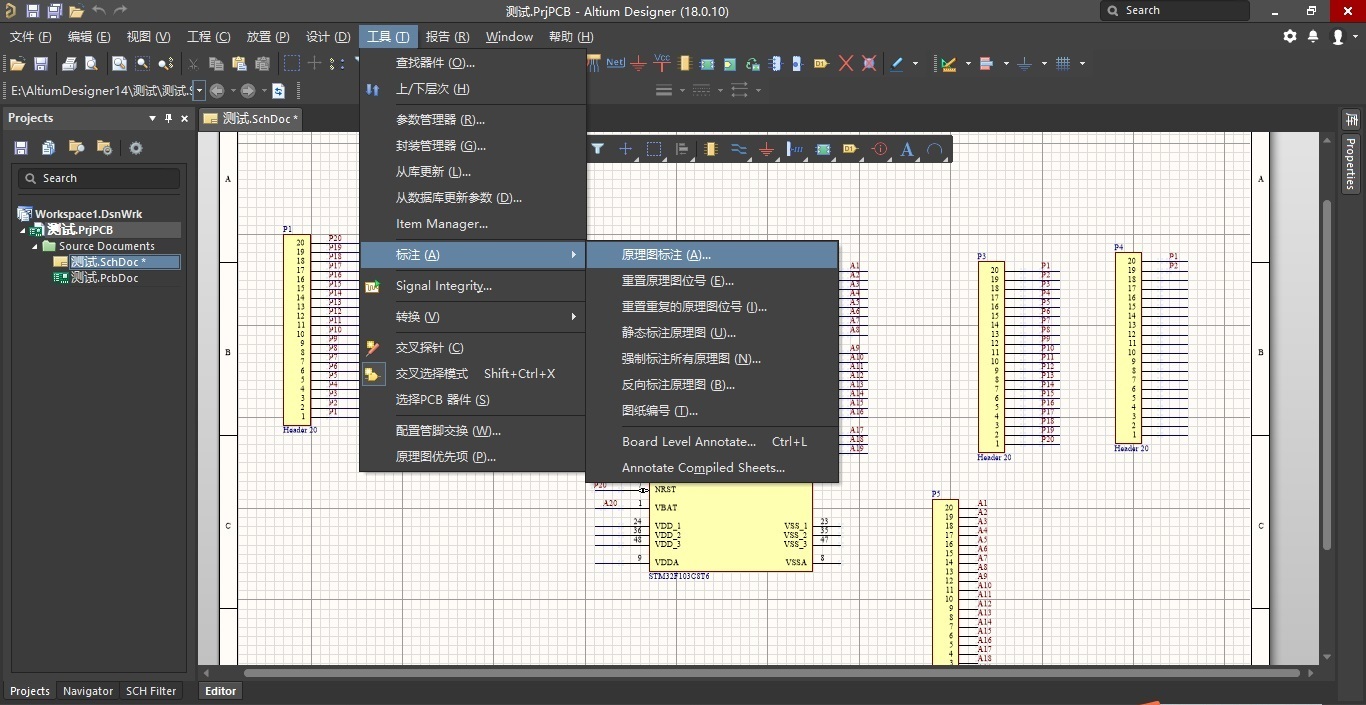This screenshot has height=705, width=1366.
Task: Click the Projects panel settings gear
Action: 136,148
